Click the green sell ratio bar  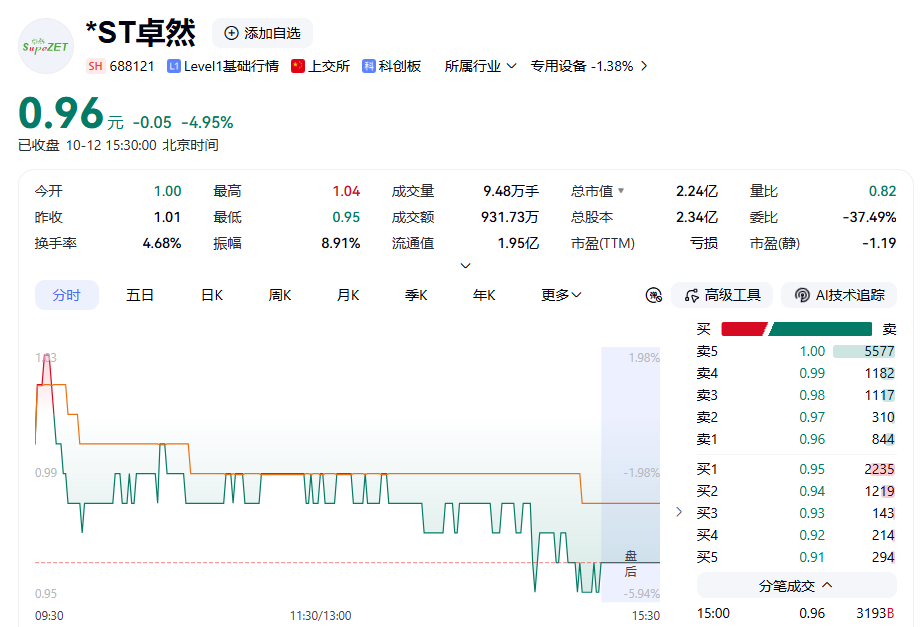[820, 329]
